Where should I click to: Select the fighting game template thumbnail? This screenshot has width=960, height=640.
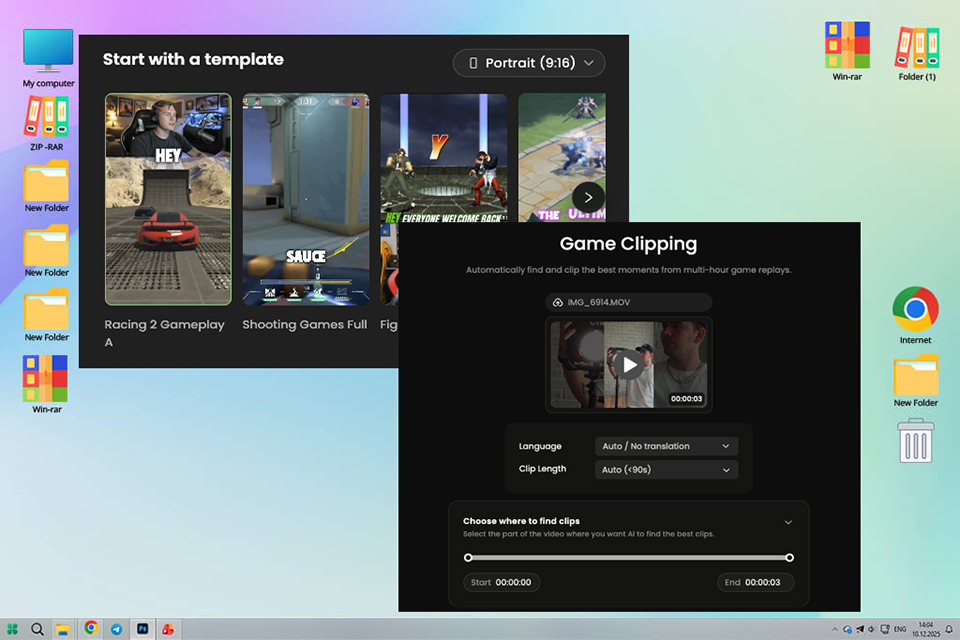click(444, 157)
